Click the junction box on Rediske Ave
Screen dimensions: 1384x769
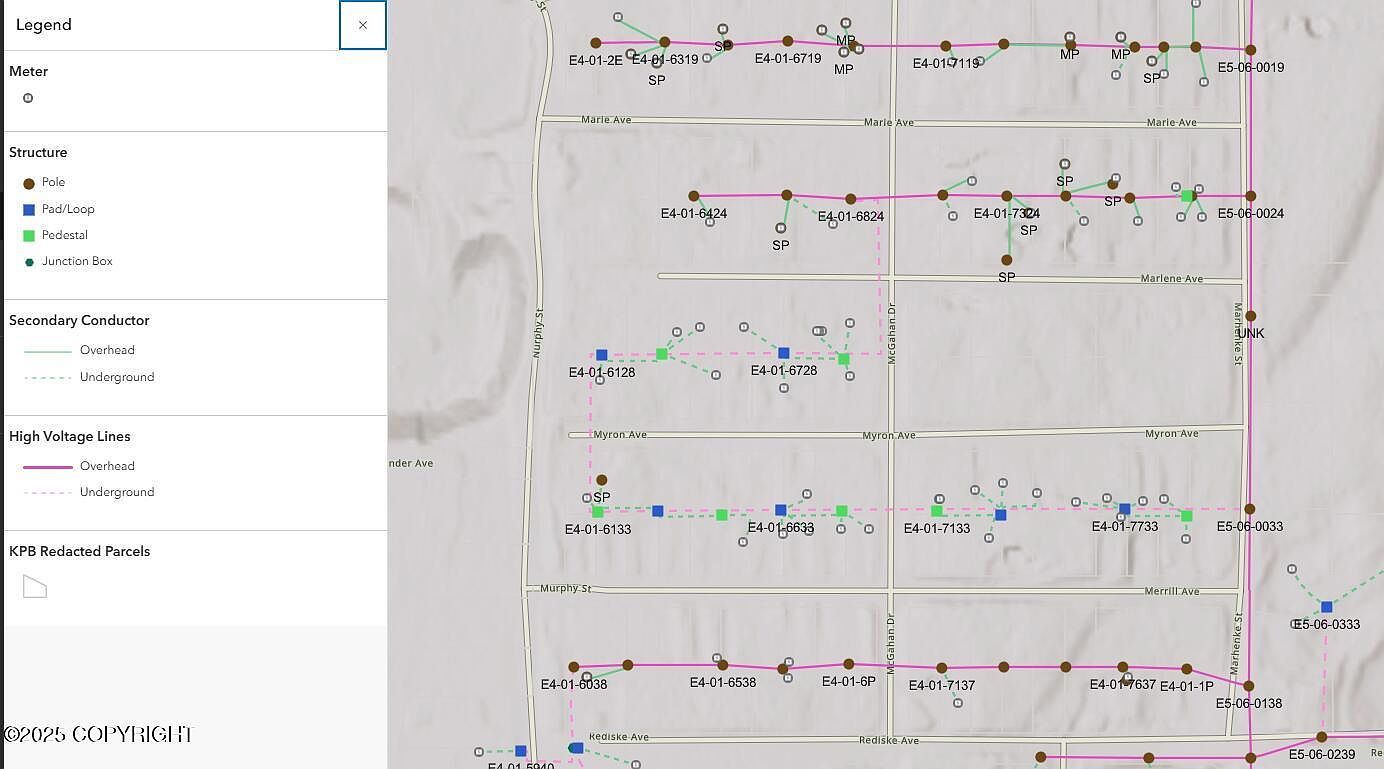click(x=575, y=748)
